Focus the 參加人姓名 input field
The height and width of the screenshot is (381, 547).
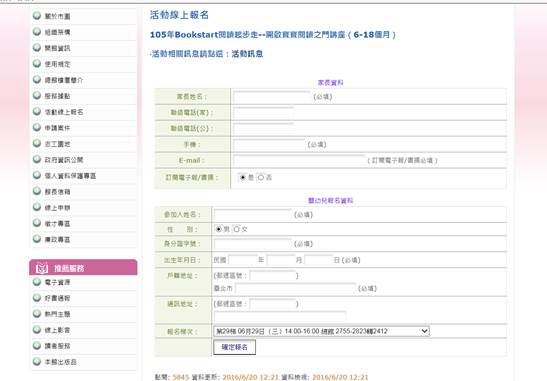coord(253,215)
